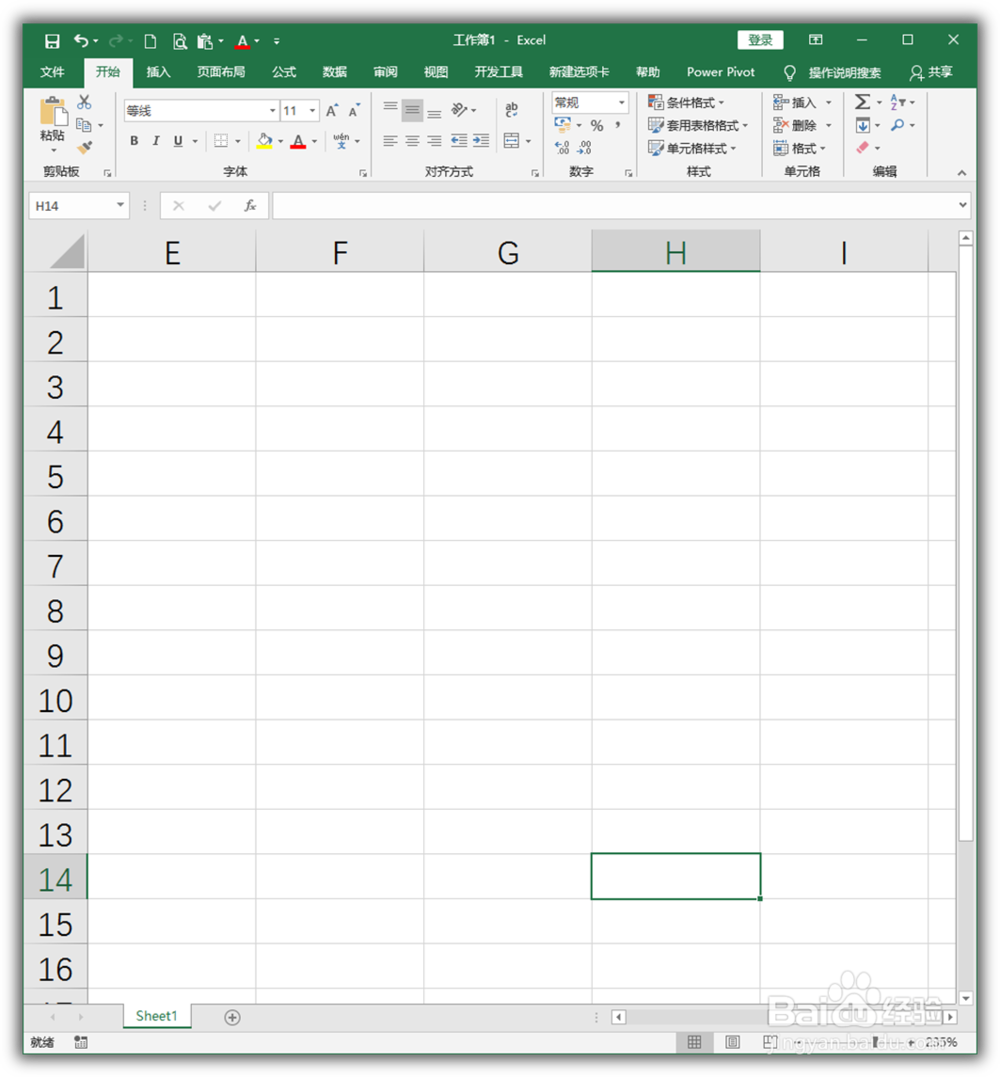The height and width of the screenshot is (1077, 1000).
Task: Switch to the Power Pivot tab
Action: coord(720,72)
